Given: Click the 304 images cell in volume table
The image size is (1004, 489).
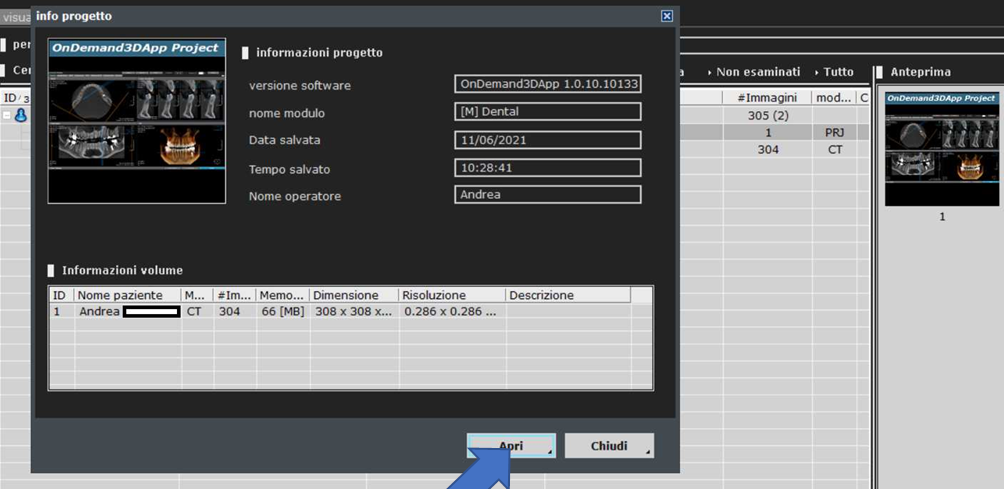Looking at the screenshot, I should (234, 312).
